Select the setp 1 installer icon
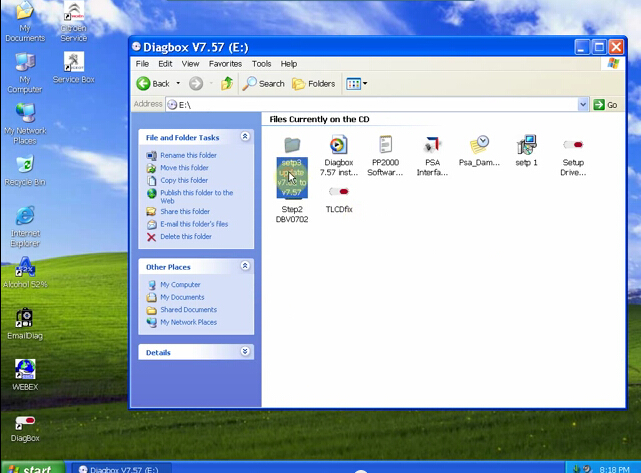Screen dimensions: 641x473 pyautogui.click(x=526, y=151)
